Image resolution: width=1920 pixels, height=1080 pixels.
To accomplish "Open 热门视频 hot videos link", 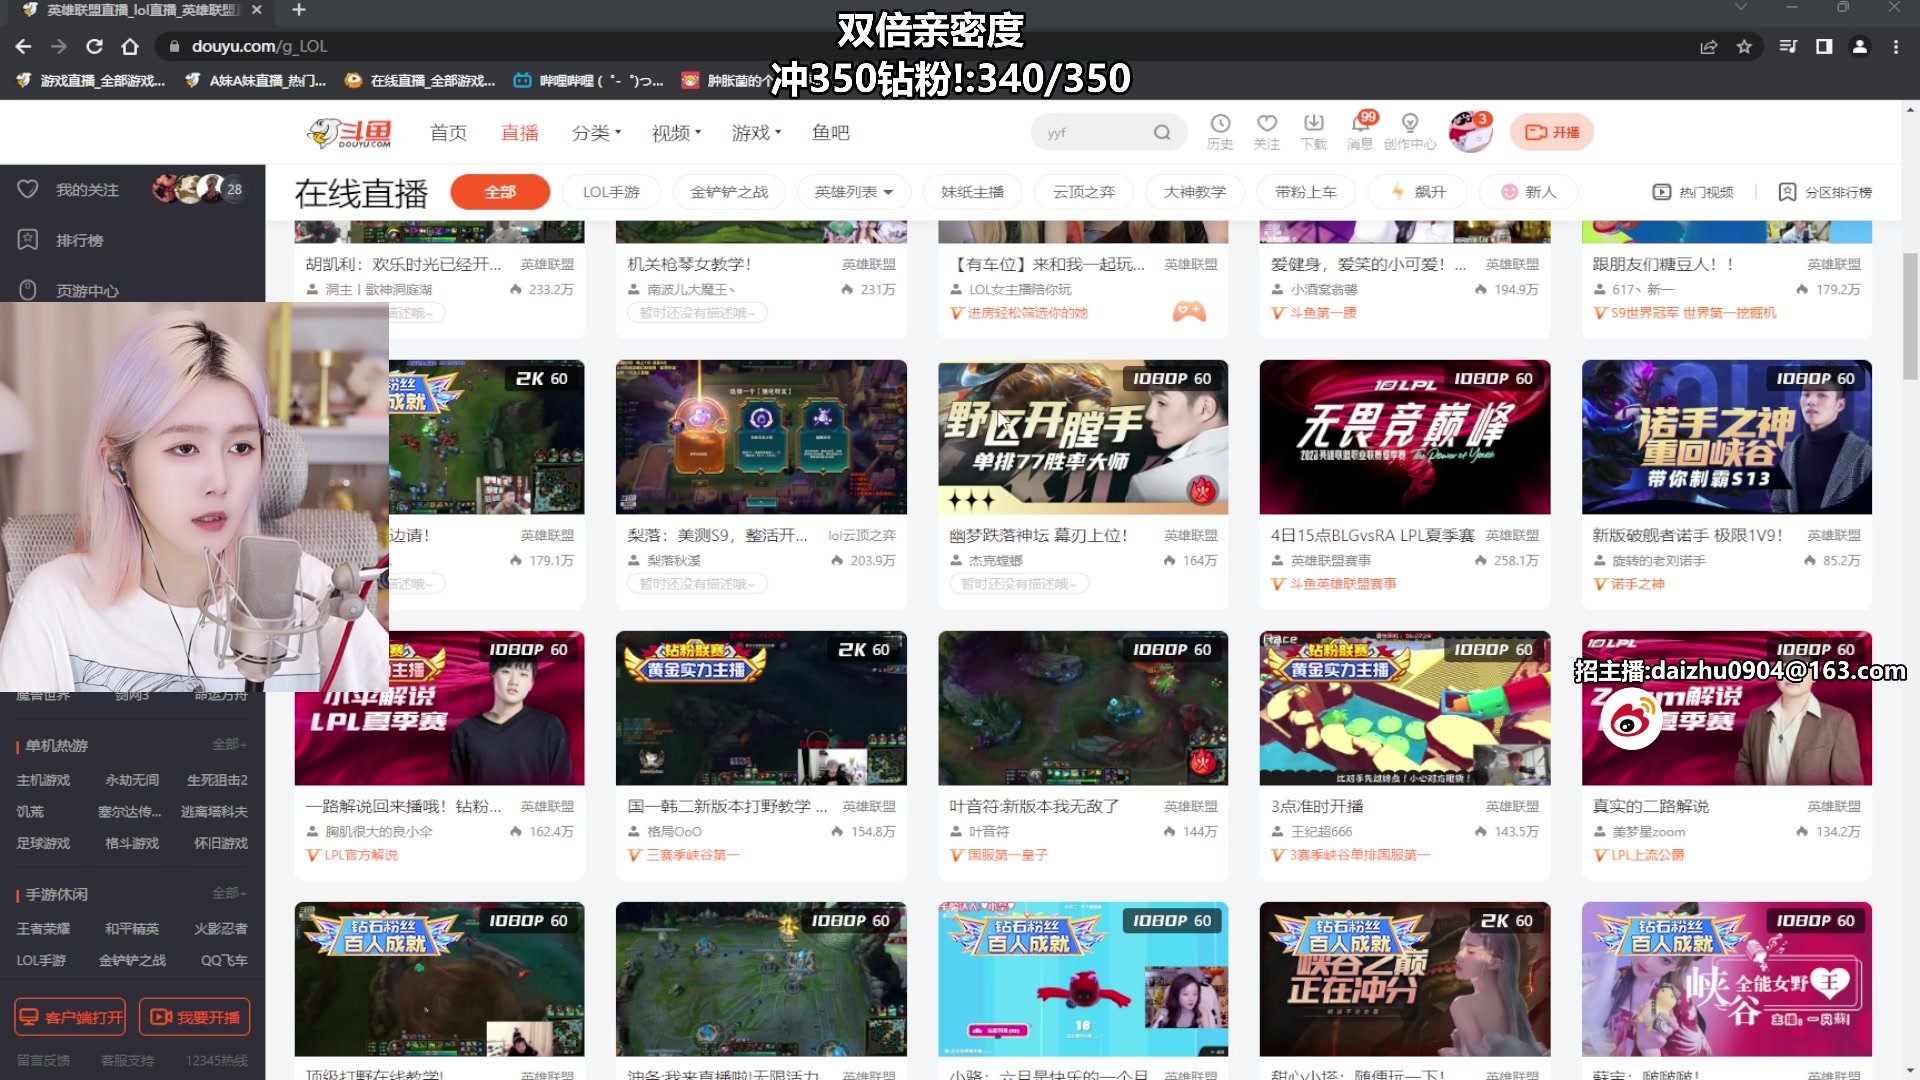I will click(1693, 192).
